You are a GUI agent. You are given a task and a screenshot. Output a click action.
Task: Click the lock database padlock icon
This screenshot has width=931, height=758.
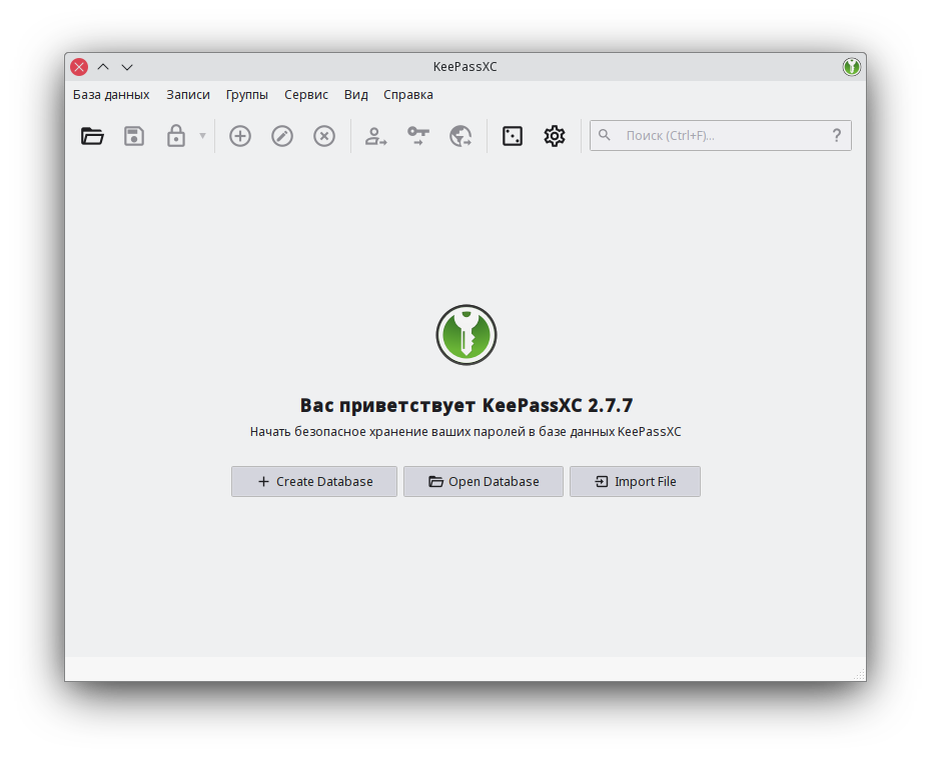(176, 136)
